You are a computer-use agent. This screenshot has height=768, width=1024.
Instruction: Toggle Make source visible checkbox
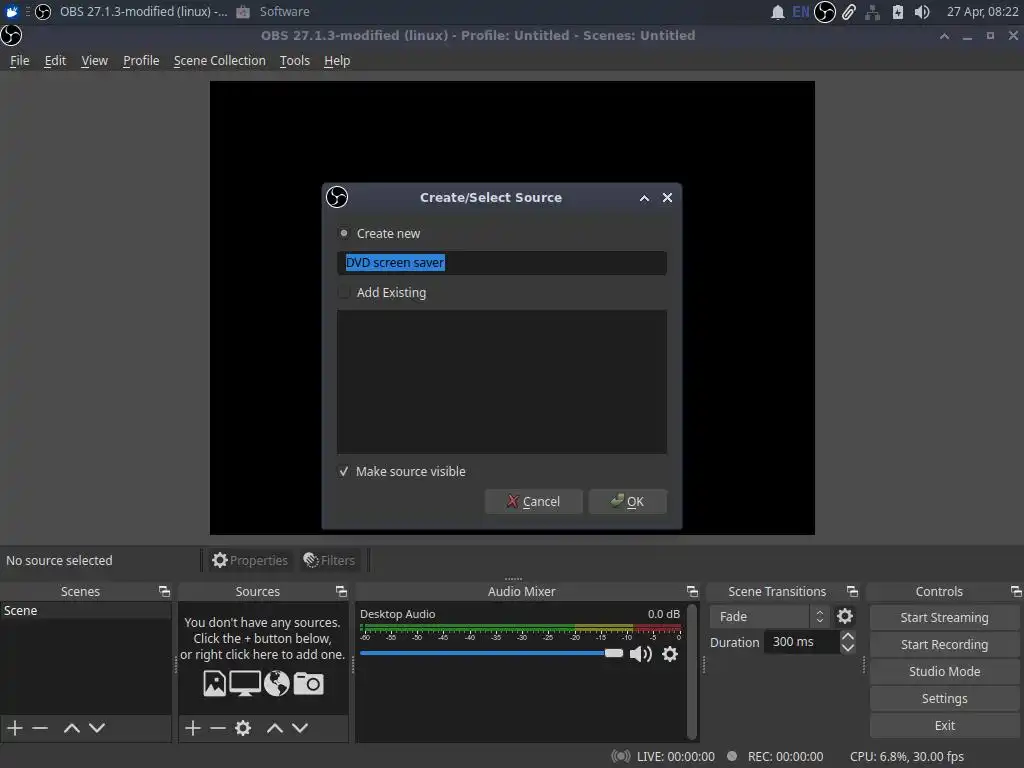pos(344,472)
